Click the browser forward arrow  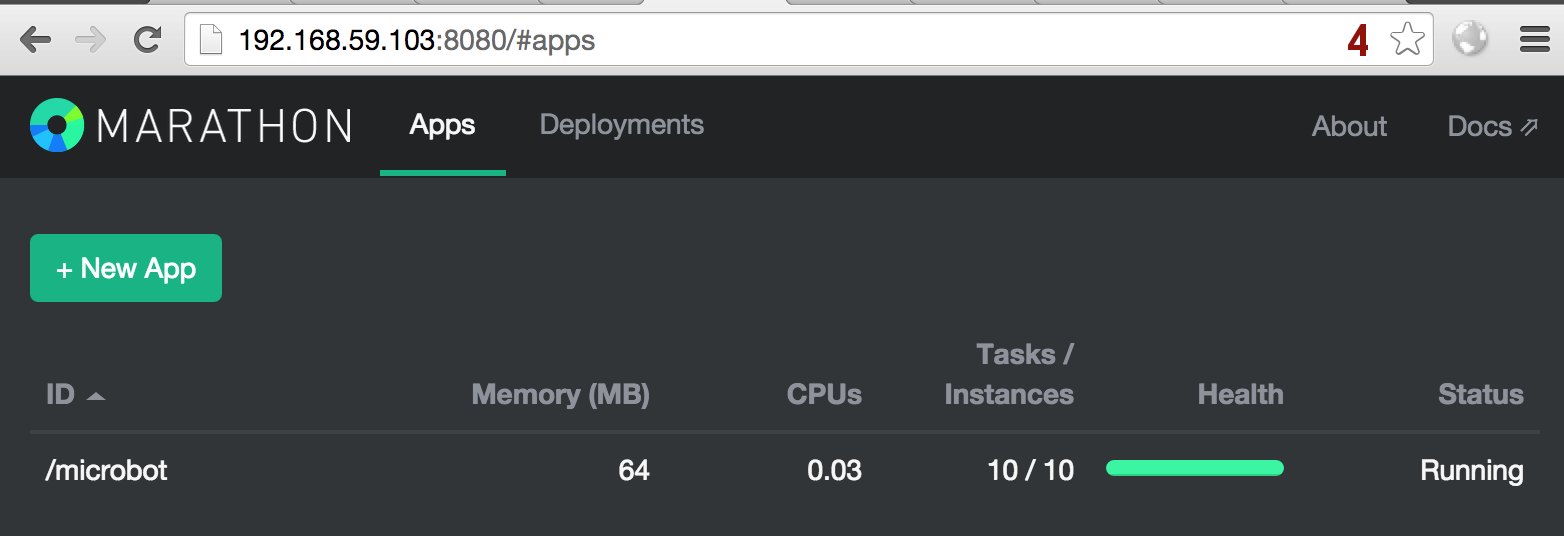(91, 40)
